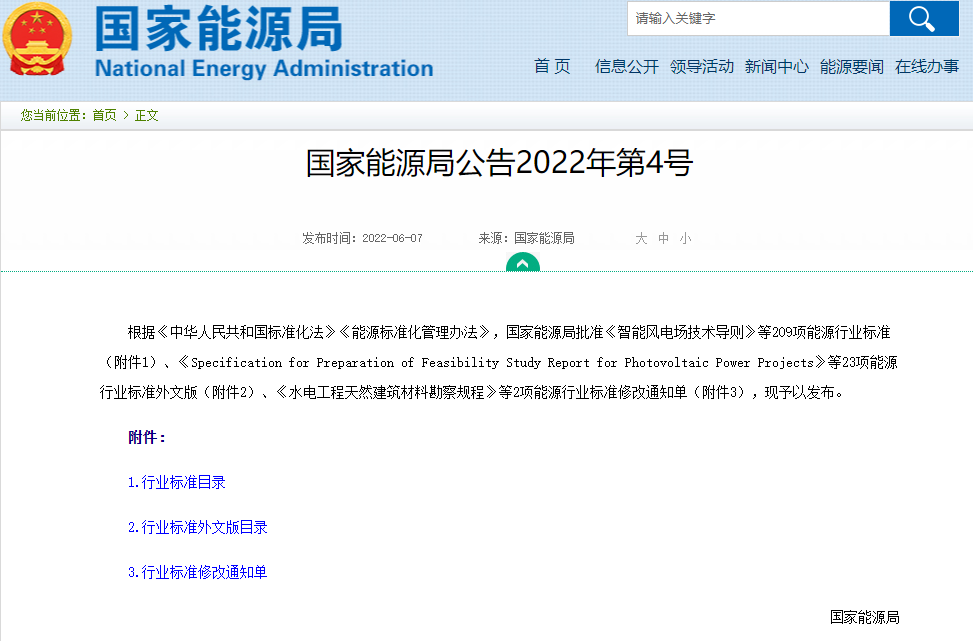The height and width of the screenshot is (641, 973).
Task: Set font size to 小 (small)
Action: pos(685,238)
